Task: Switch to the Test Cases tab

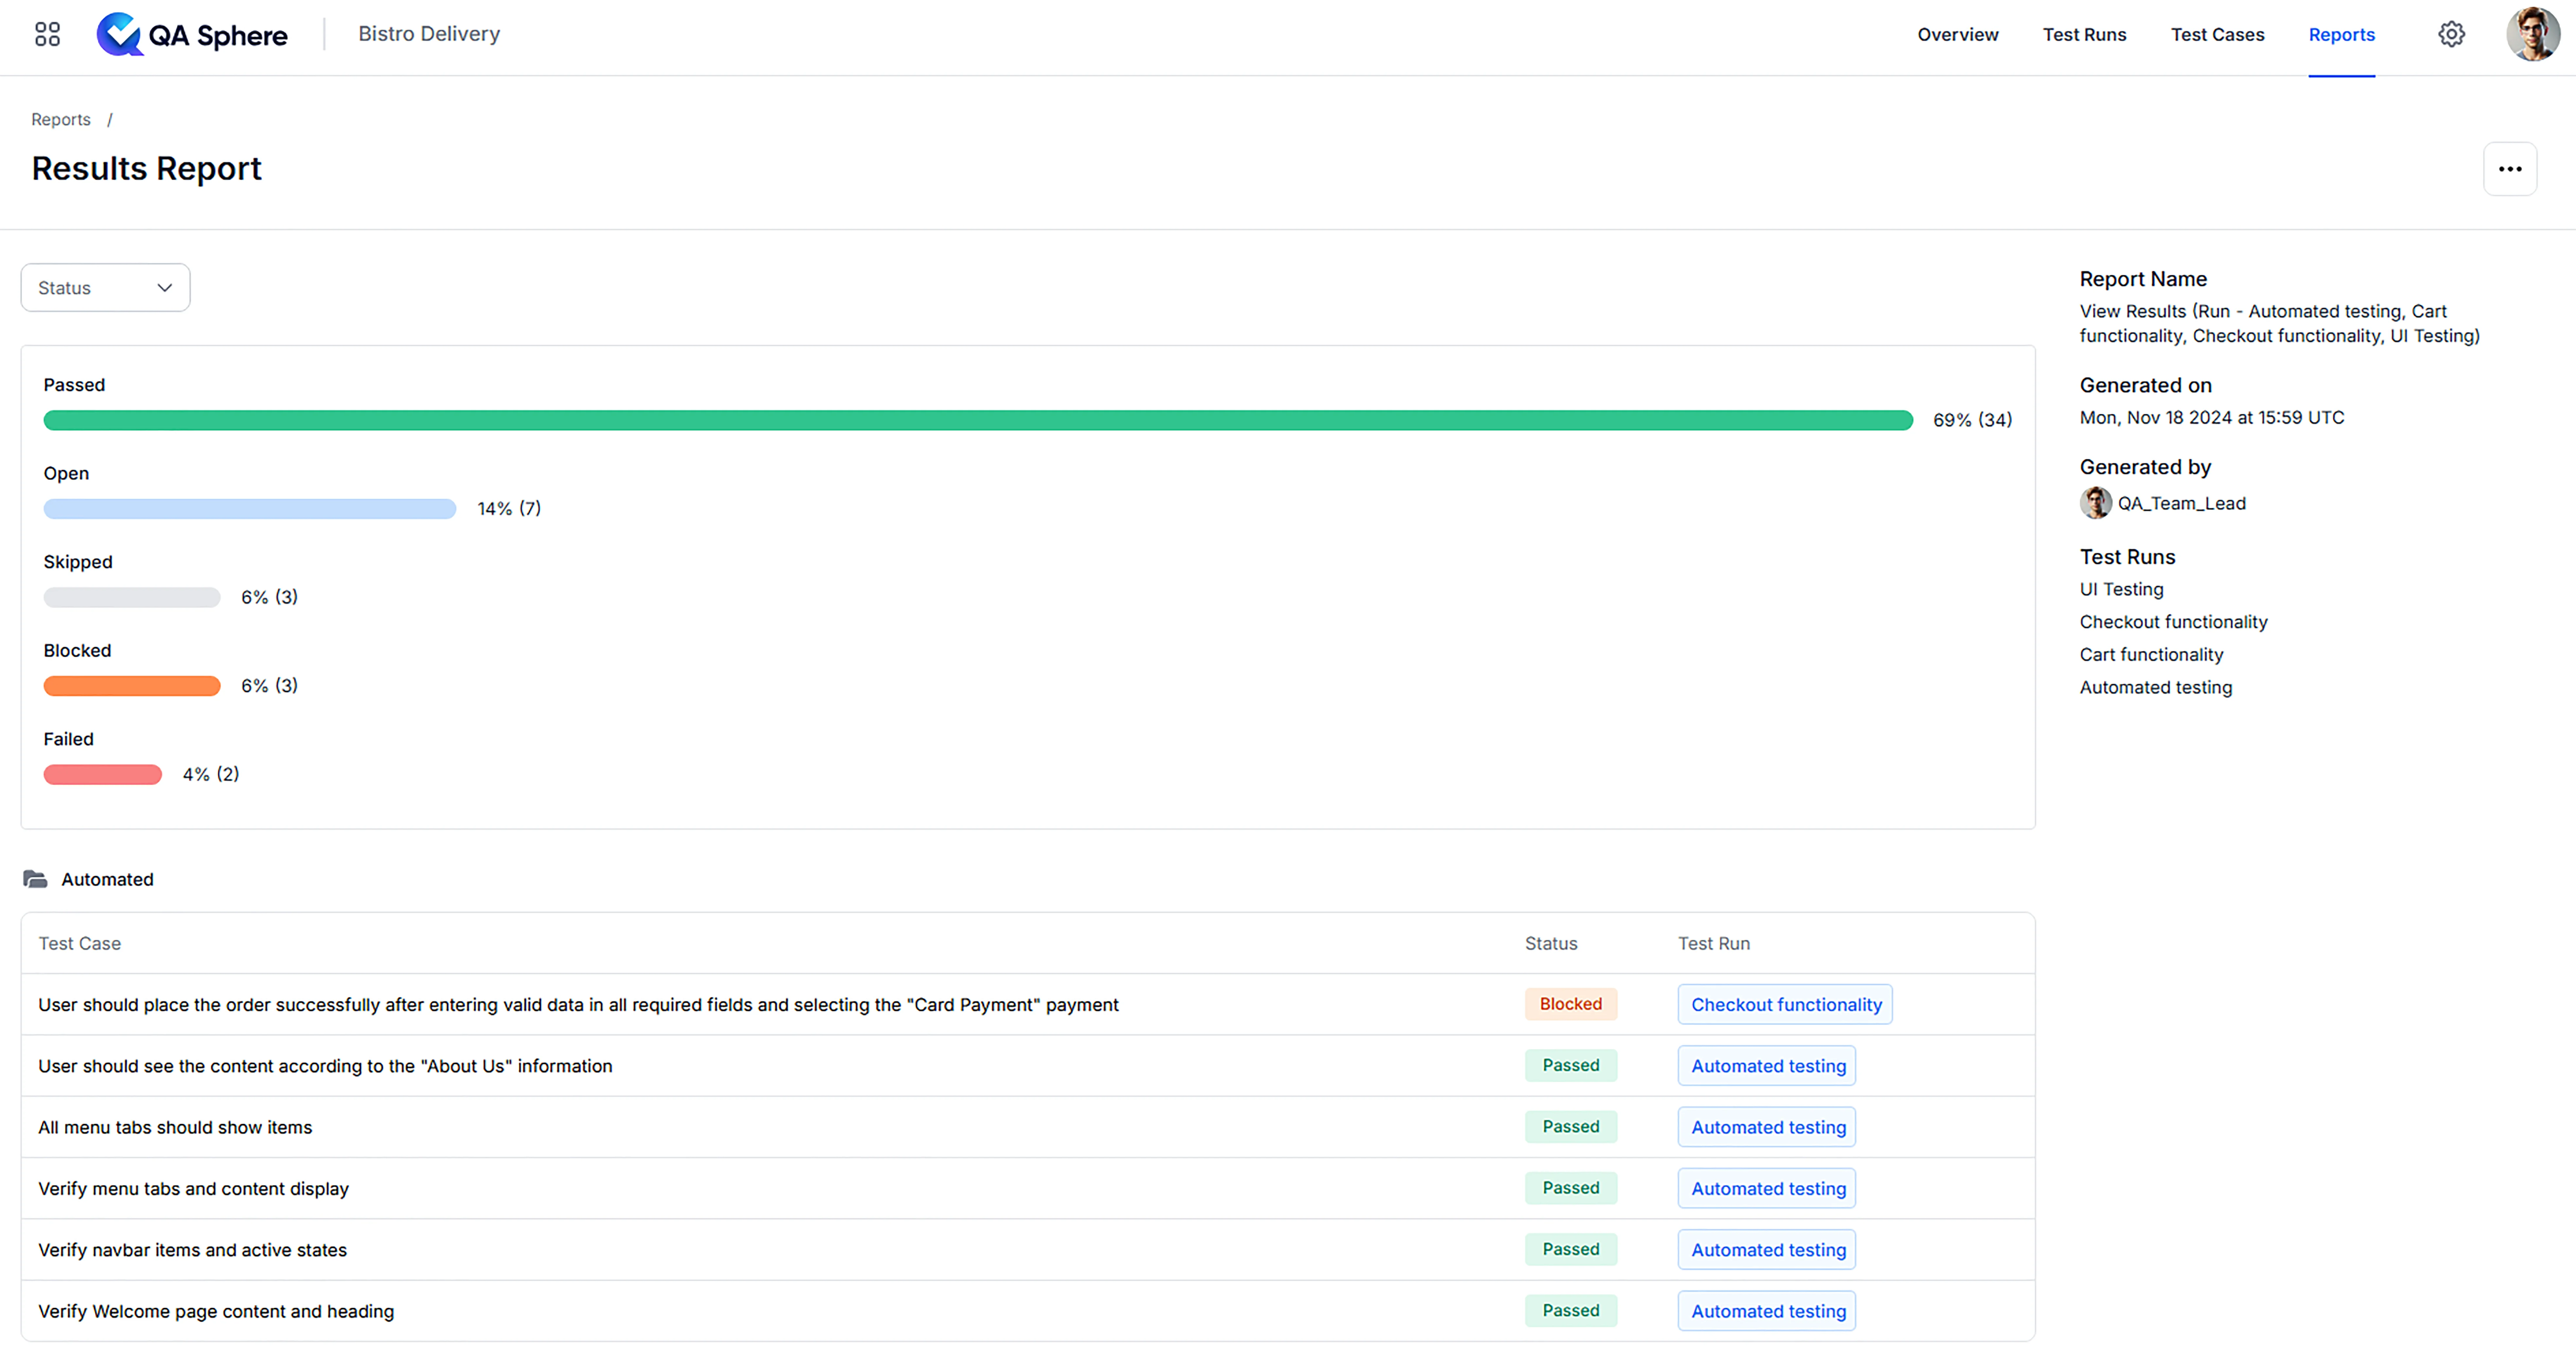Action: tap(2217, 32)
